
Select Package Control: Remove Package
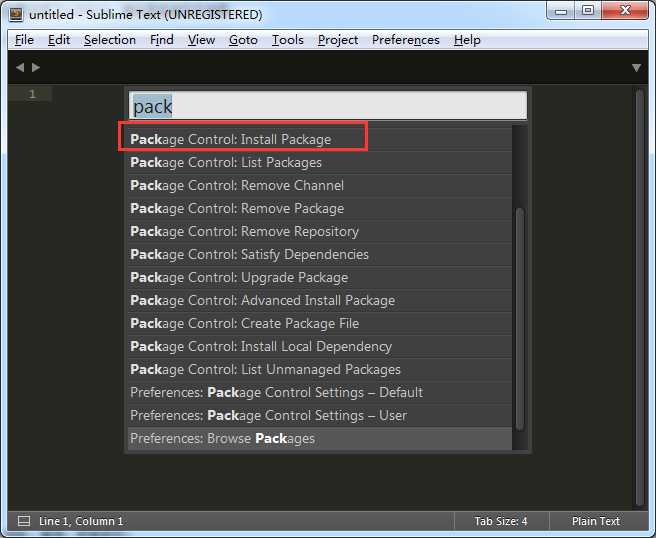(x=320, y=208)
